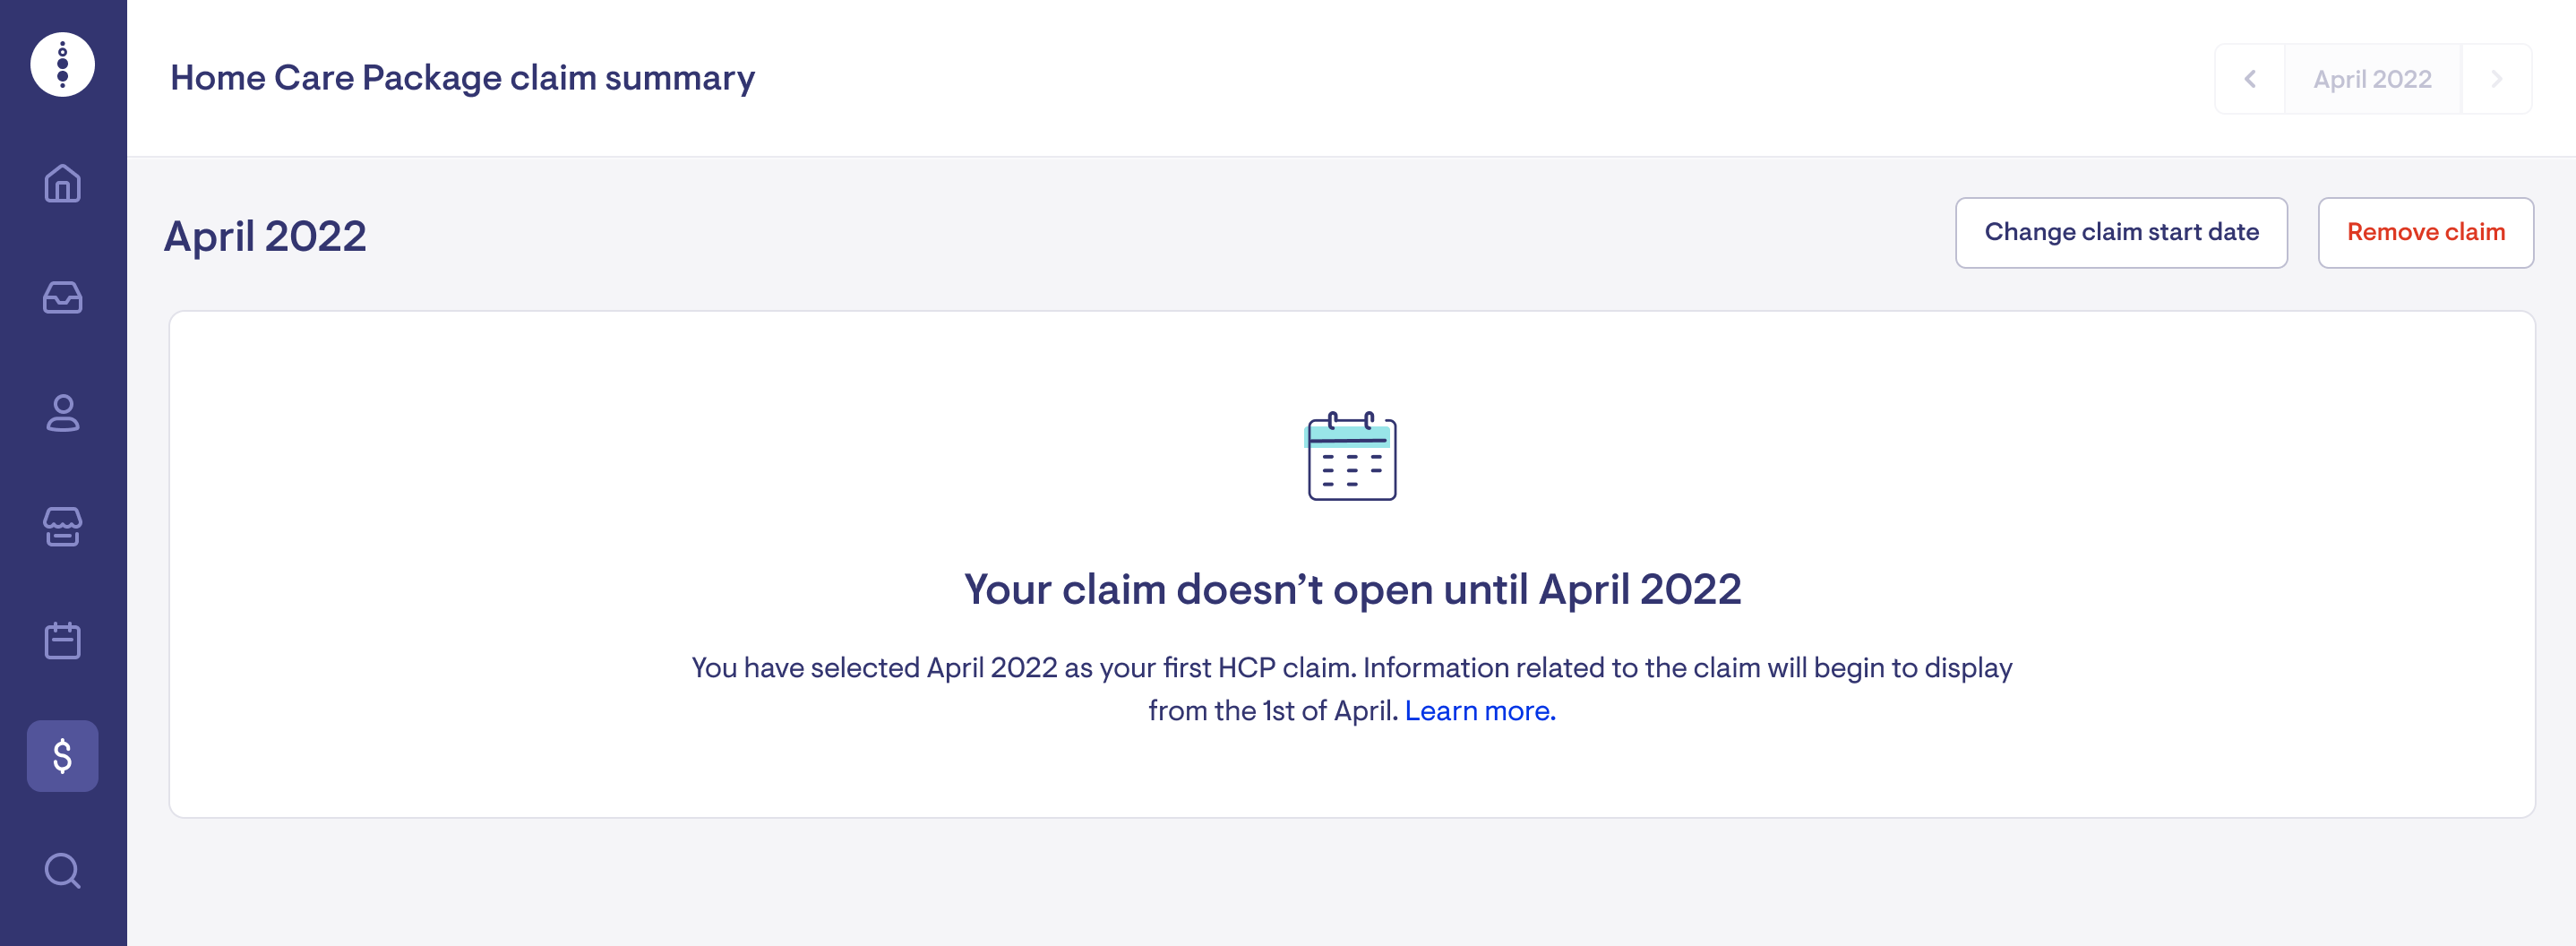Image resolution: width=2576 pixels, height=946 pixels.
Task: Click the calendar illustration in the card
Action: 1352,457
